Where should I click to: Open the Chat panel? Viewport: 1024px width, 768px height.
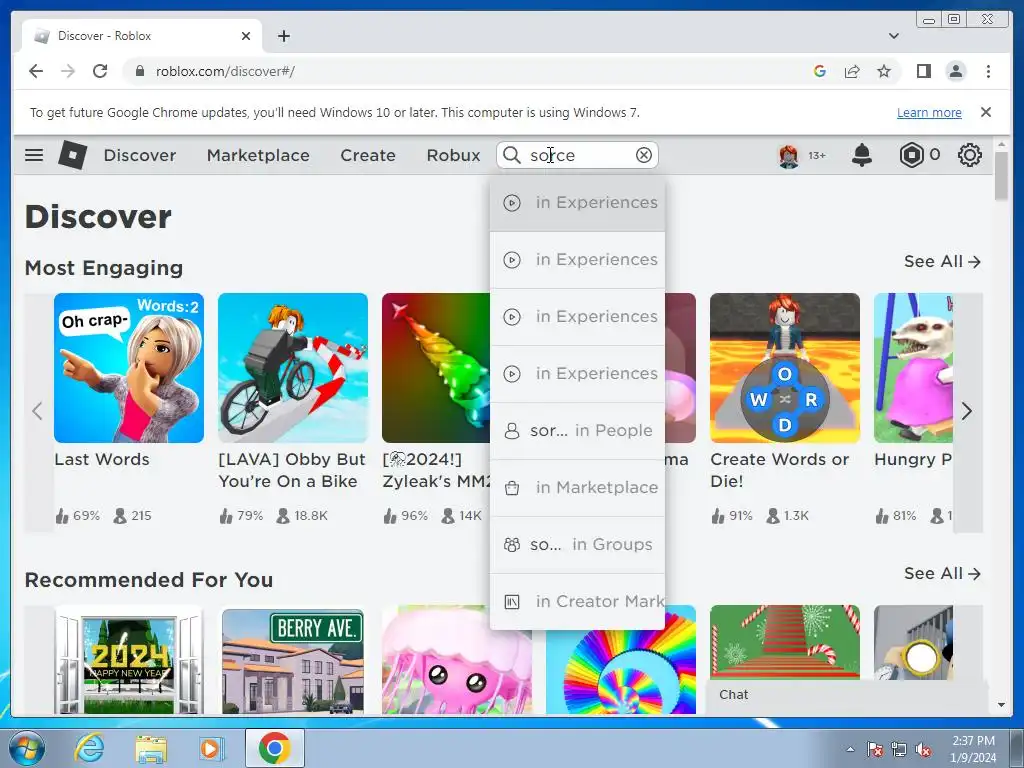(846, 695)
